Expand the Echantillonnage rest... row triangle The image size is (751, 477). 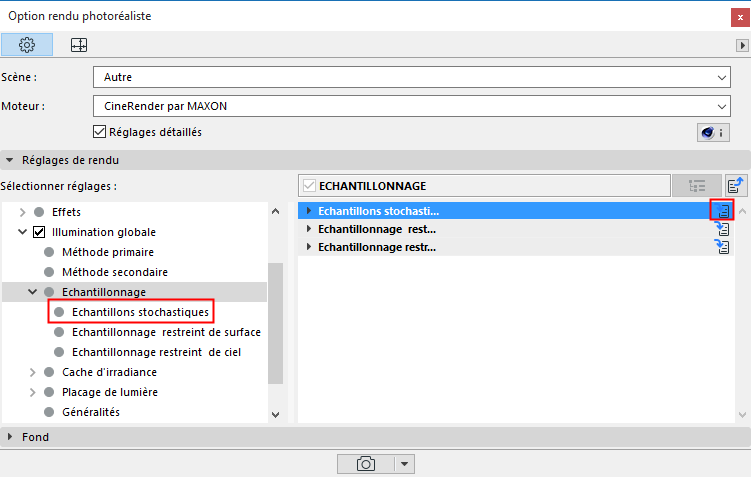coord(309,229)
